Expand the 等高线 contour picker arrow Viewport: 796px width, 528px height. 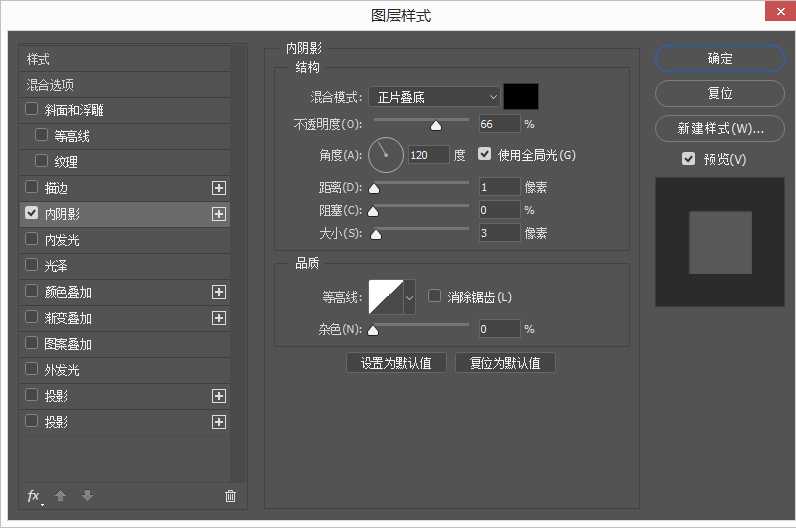pos(409,297)
